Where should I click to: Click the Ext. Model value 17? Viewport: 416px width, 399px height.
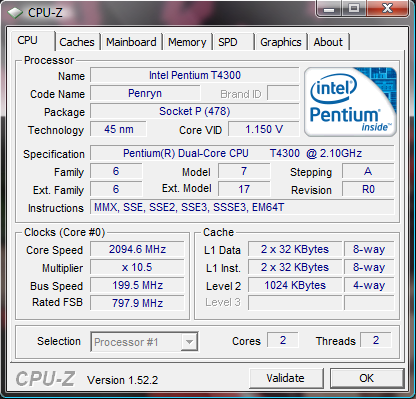point(244,189)
